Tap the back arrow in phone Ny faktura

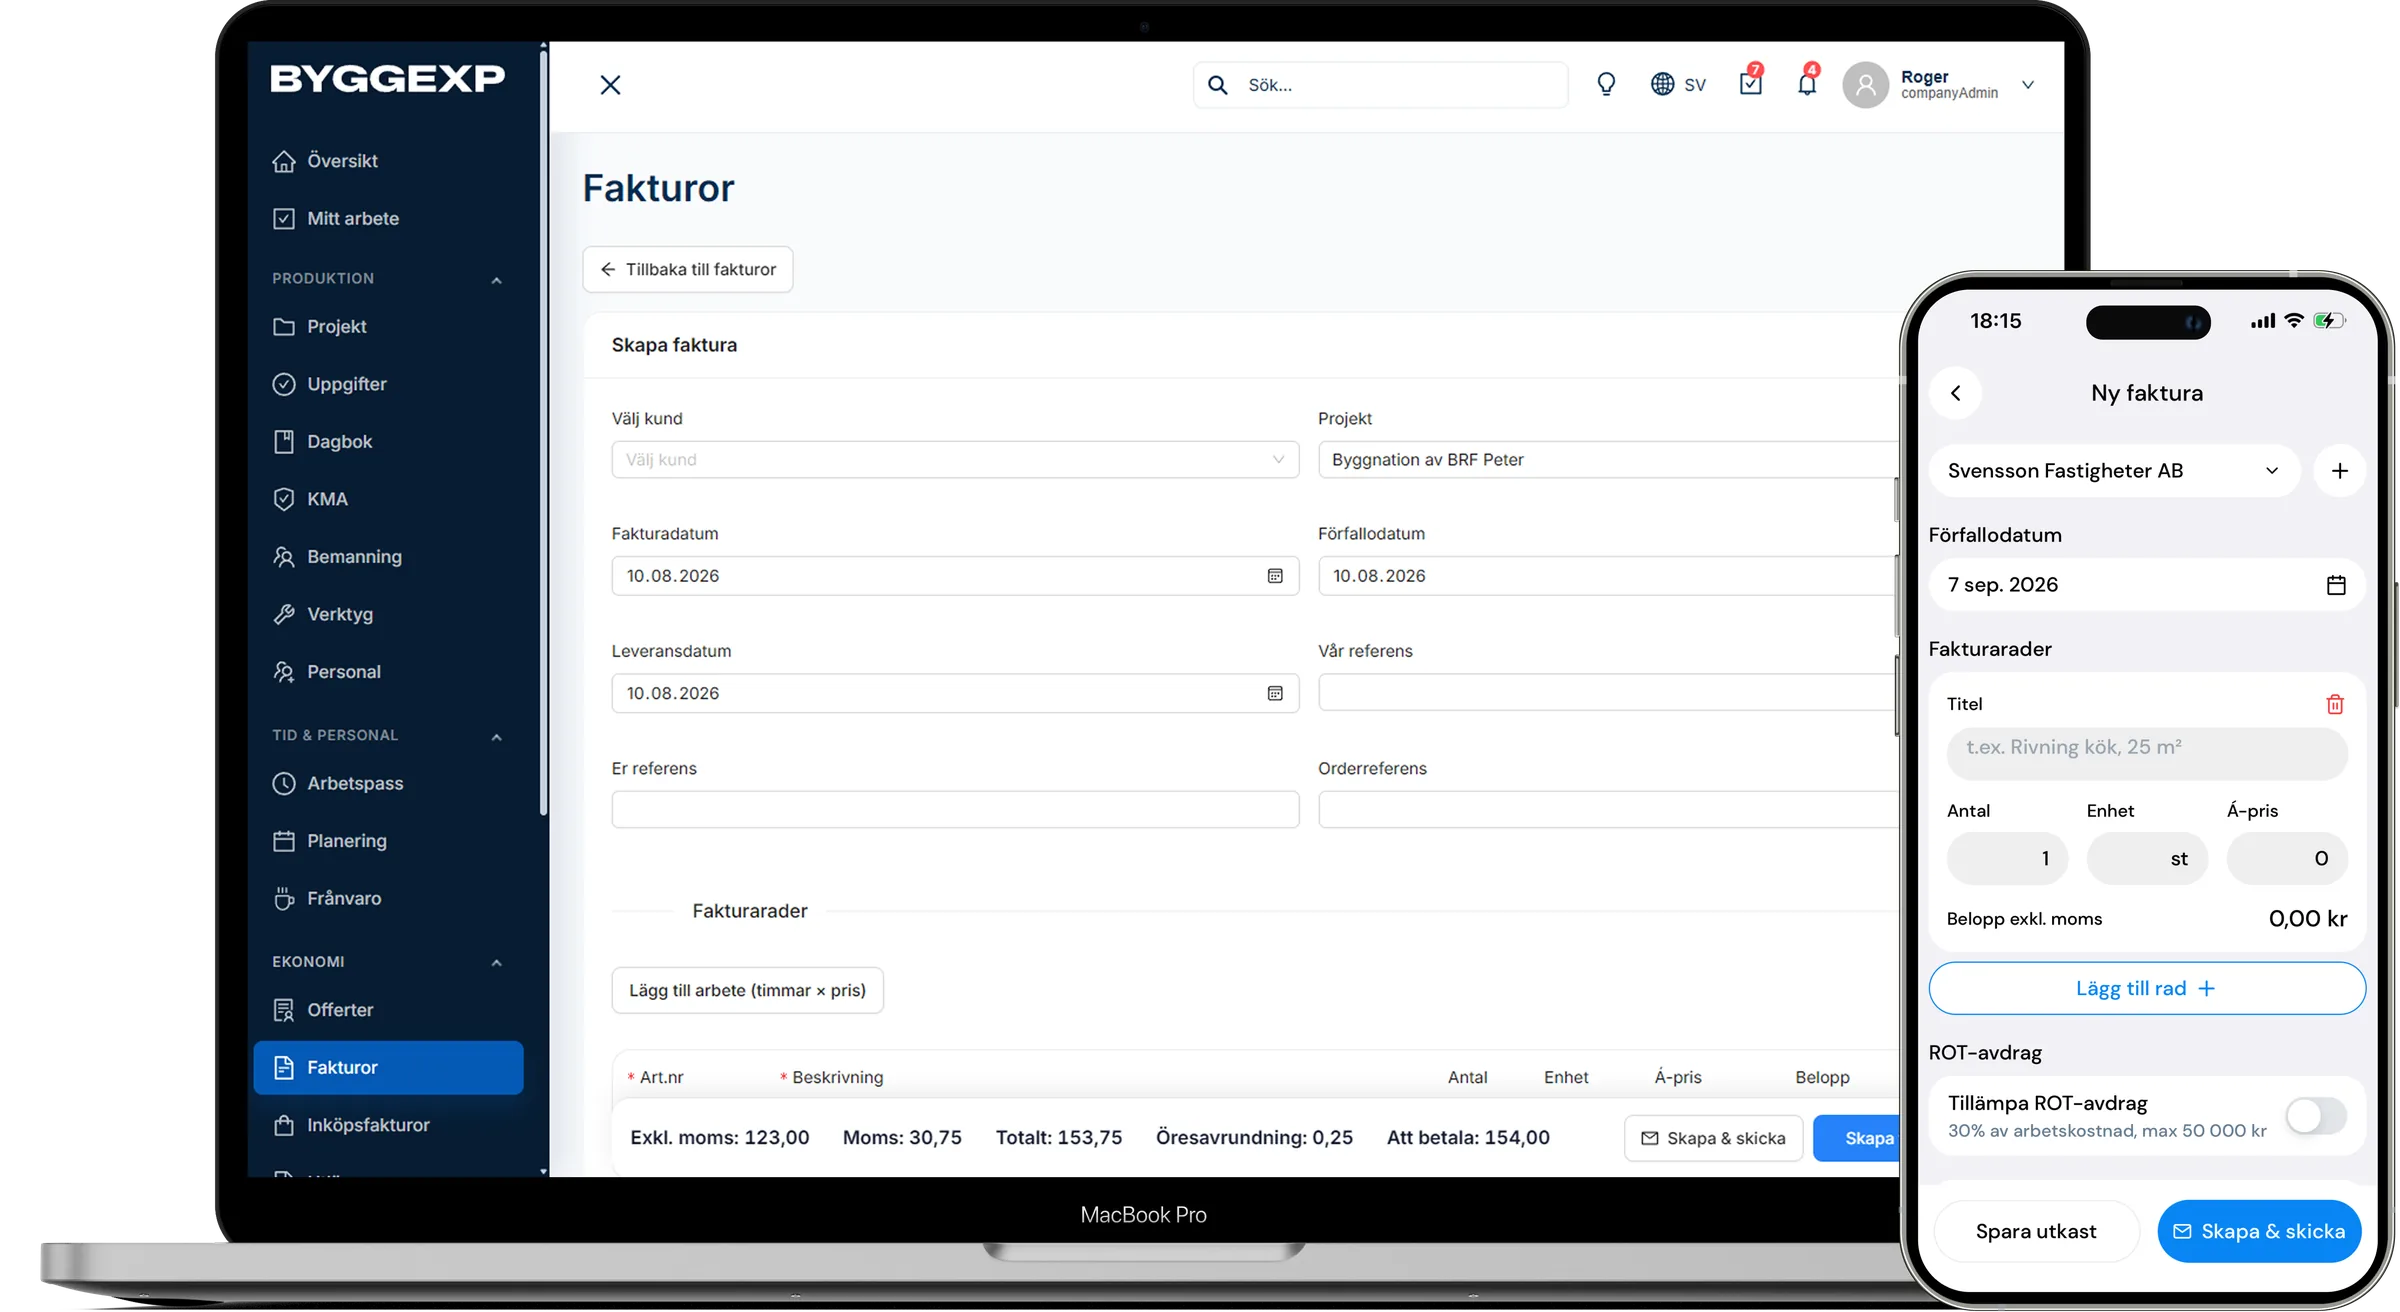[1956, 393]
